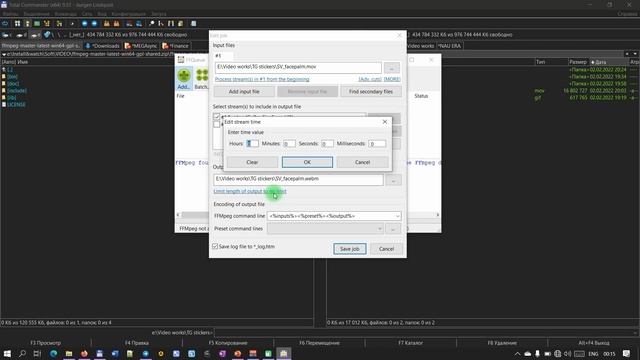
Task: Click the Seconds input field
Action: [x=327, y=144]
